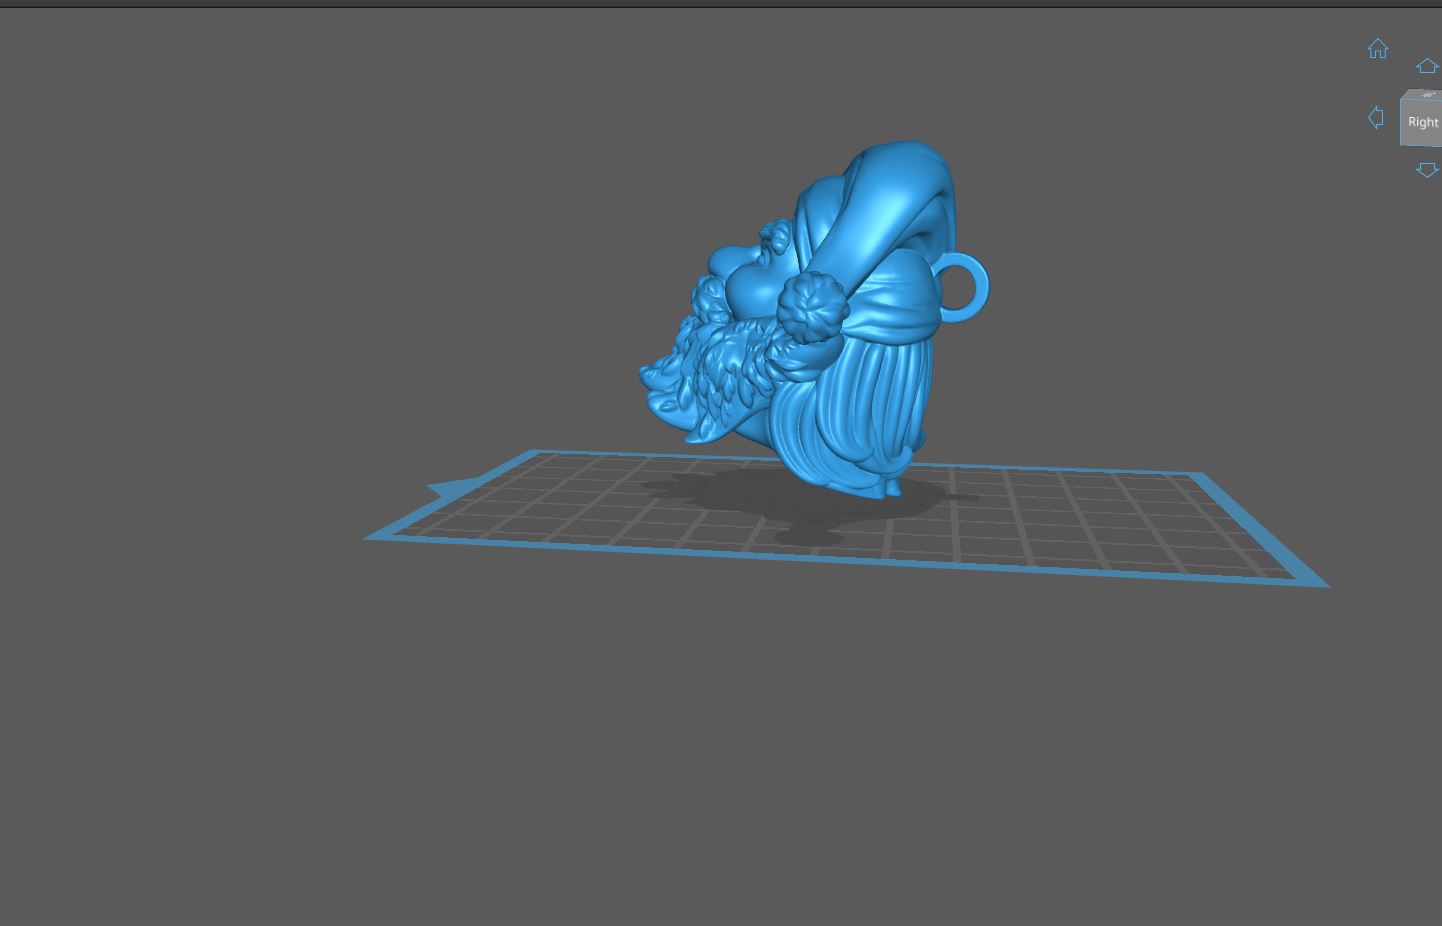Click the top face of the navigation cube

tap(1427, 95)
